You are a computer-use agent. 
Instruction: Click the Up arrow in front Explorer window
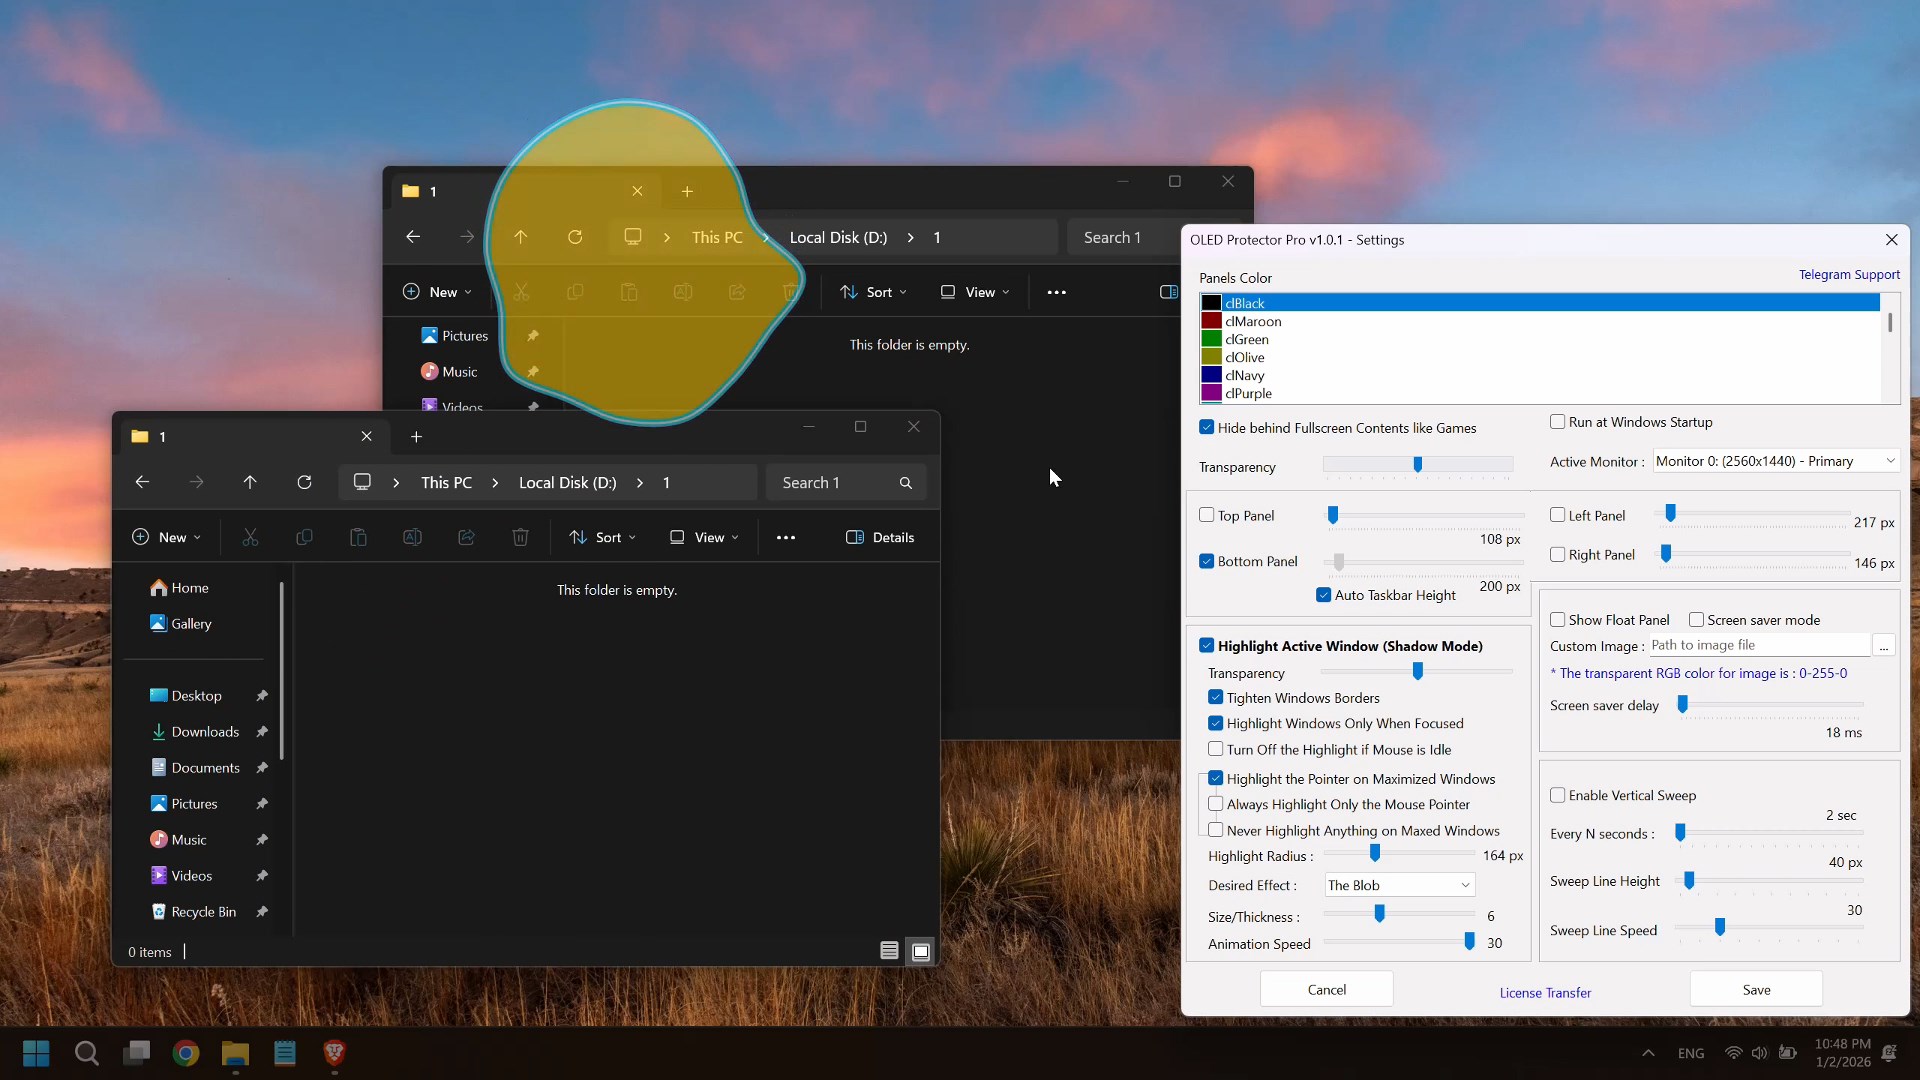tap(250, 482)
